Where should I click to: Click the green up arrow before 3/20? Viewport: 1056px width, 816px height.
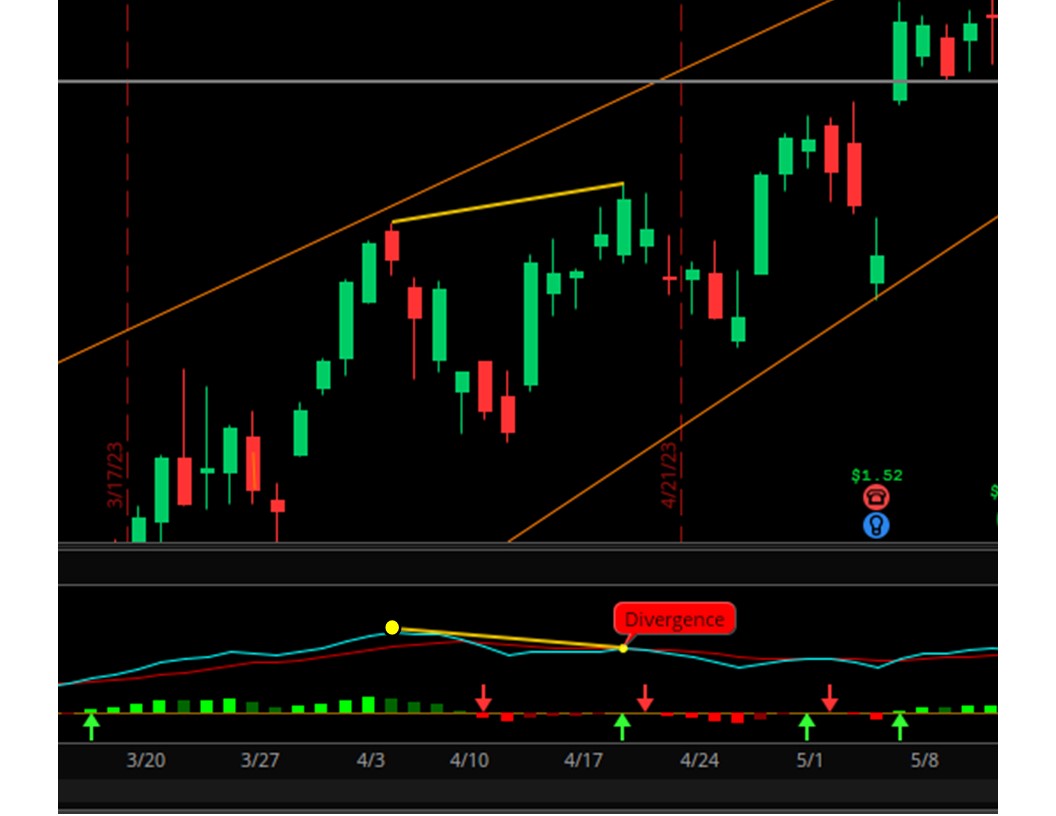point(92,727)
